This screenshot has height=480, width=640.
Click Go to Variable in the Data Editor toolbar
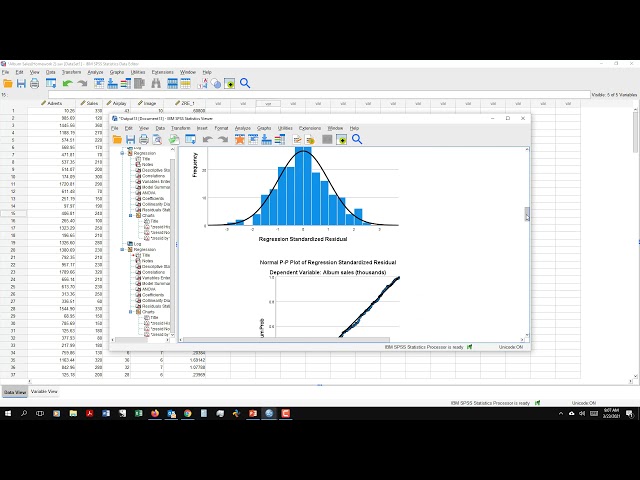pyautogui.click(x=112, y=84)
